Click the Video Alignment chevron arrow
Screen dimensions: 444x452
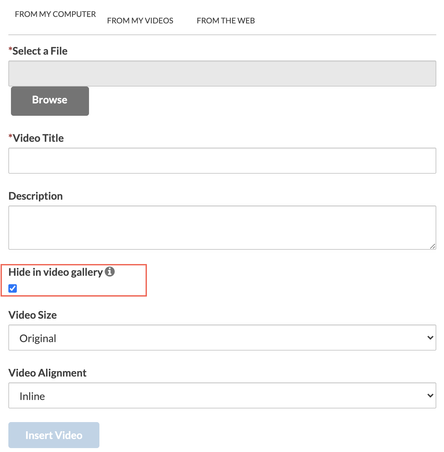pyautogui.click(x=430, y=396)
